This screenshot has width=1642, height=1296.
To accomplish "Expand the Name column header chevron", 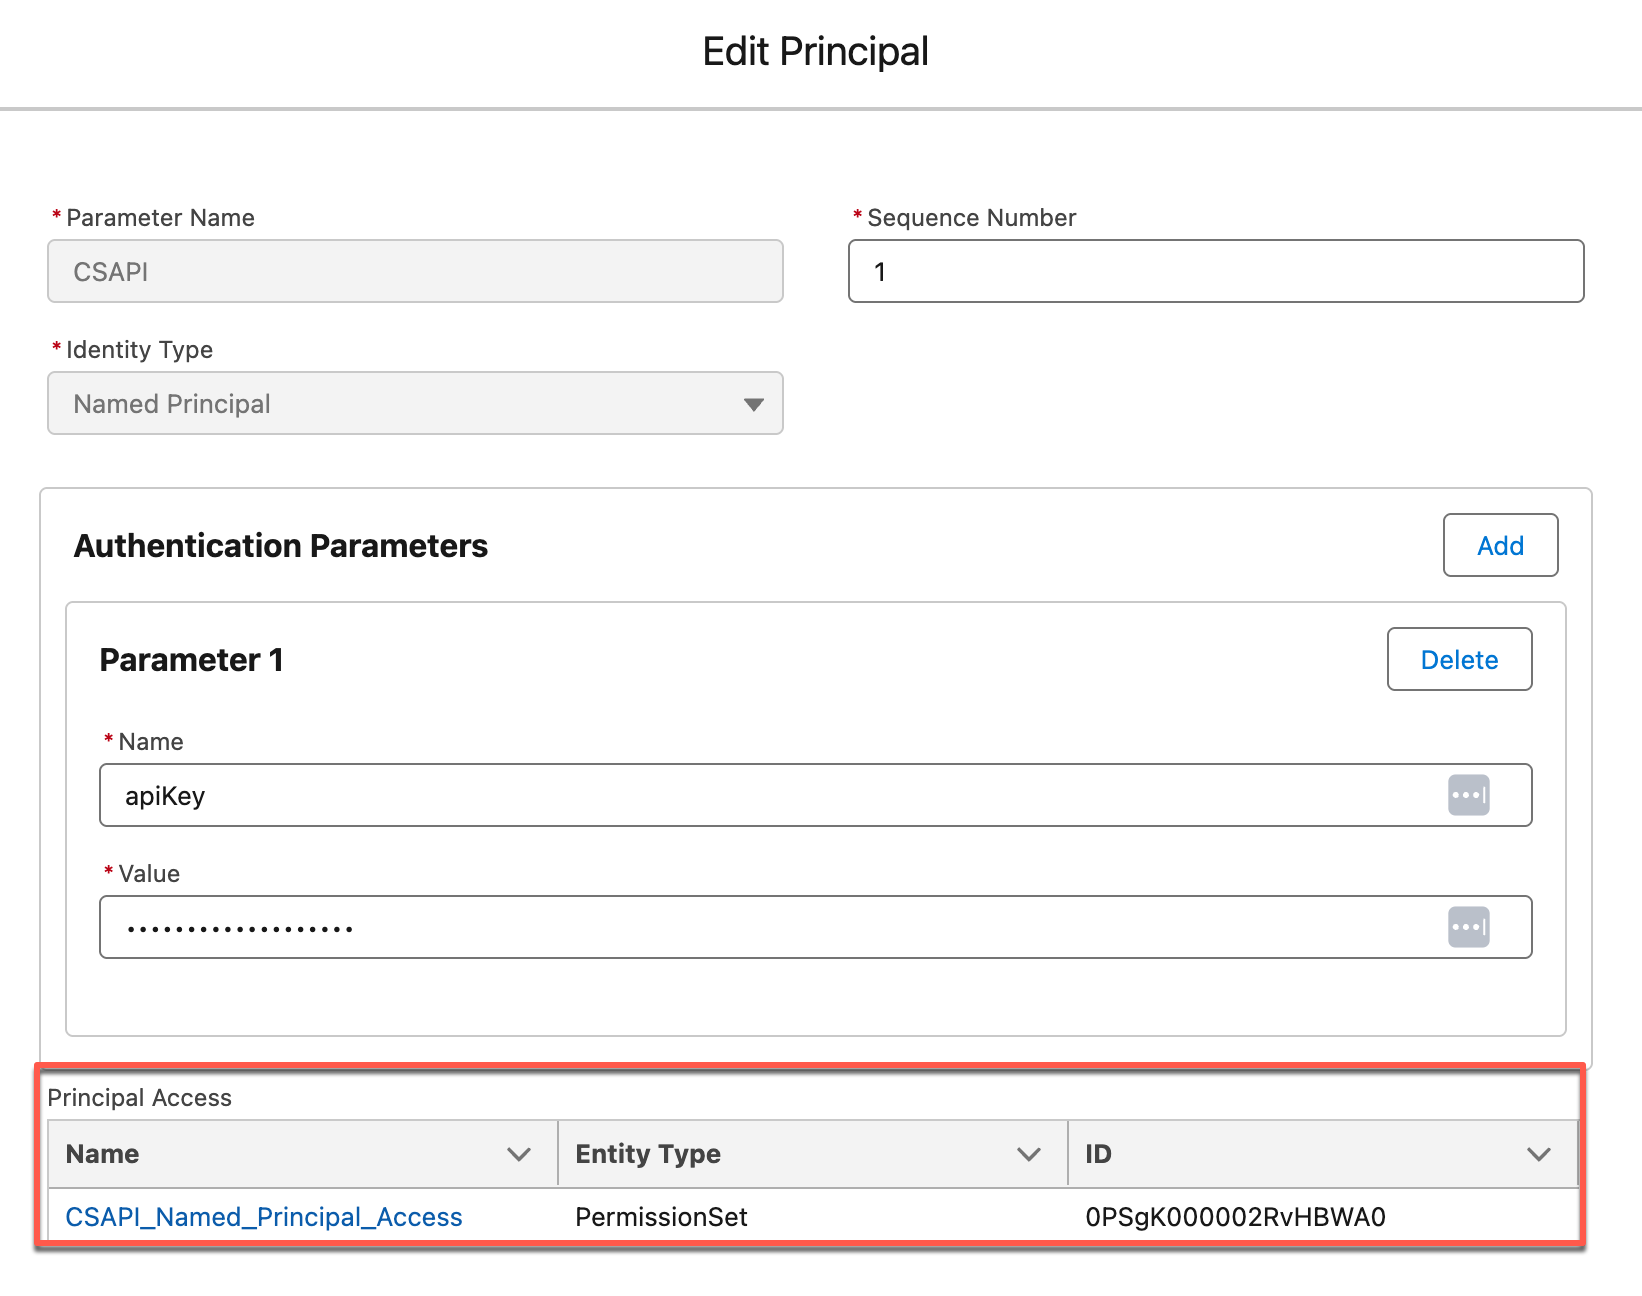I will 519,1154.
